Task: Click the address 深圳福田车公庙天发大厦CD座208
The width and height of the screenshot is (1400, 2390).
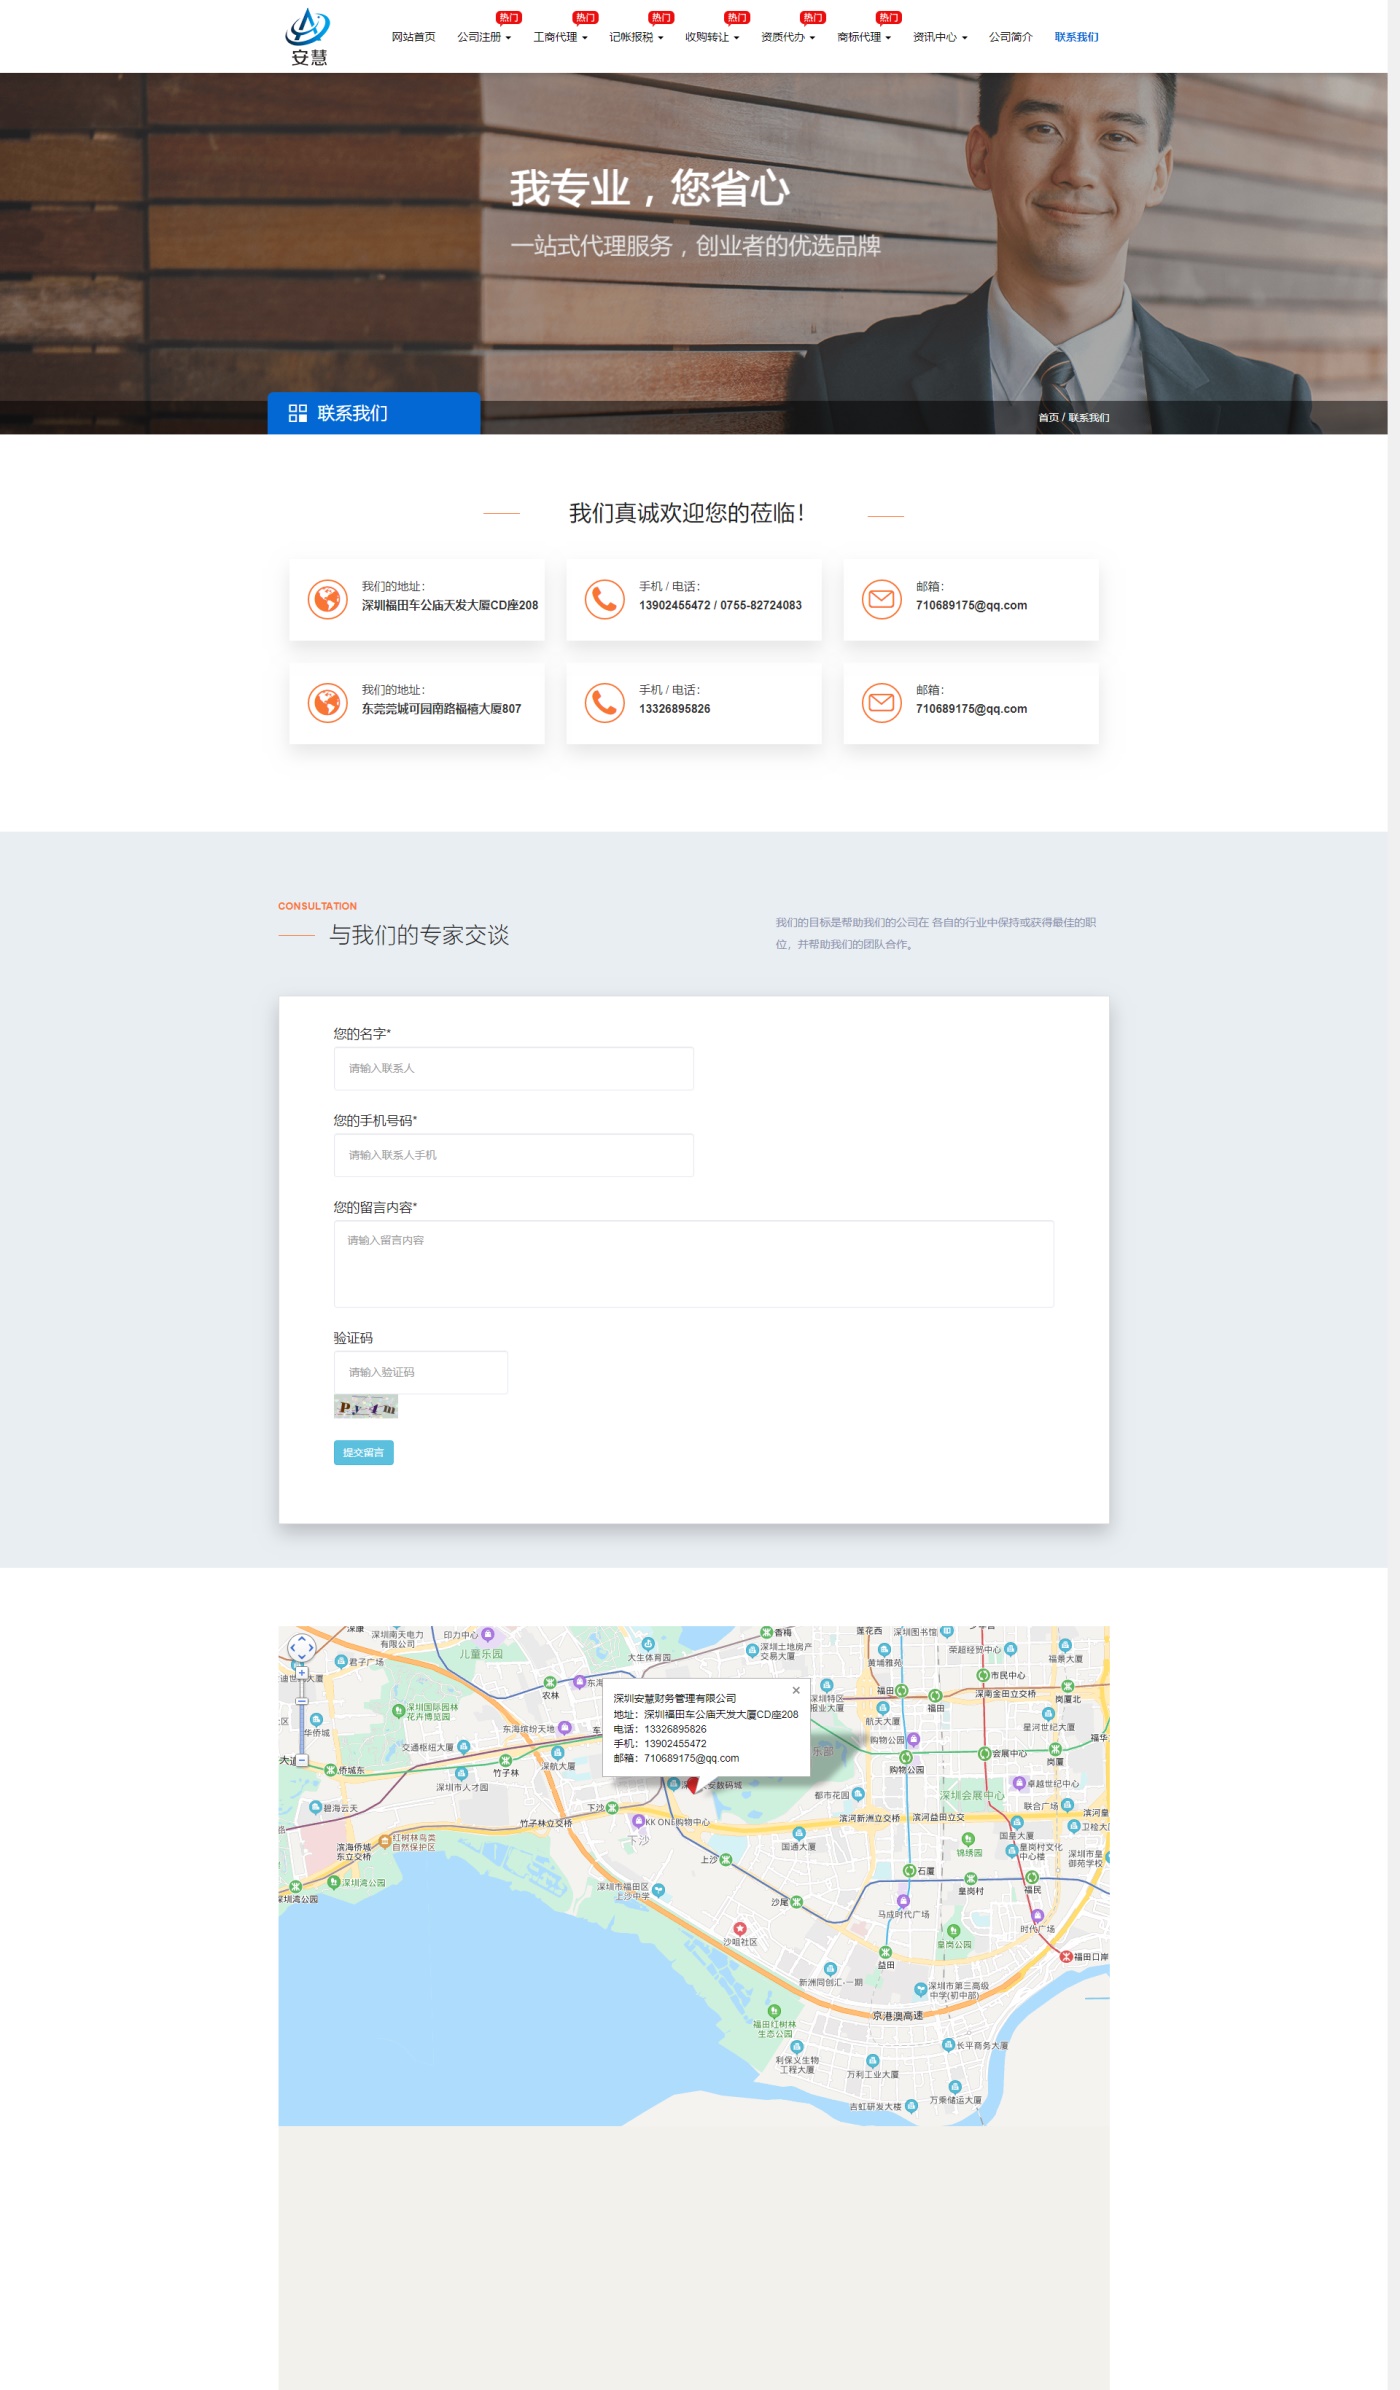Action: pos(450,605)
